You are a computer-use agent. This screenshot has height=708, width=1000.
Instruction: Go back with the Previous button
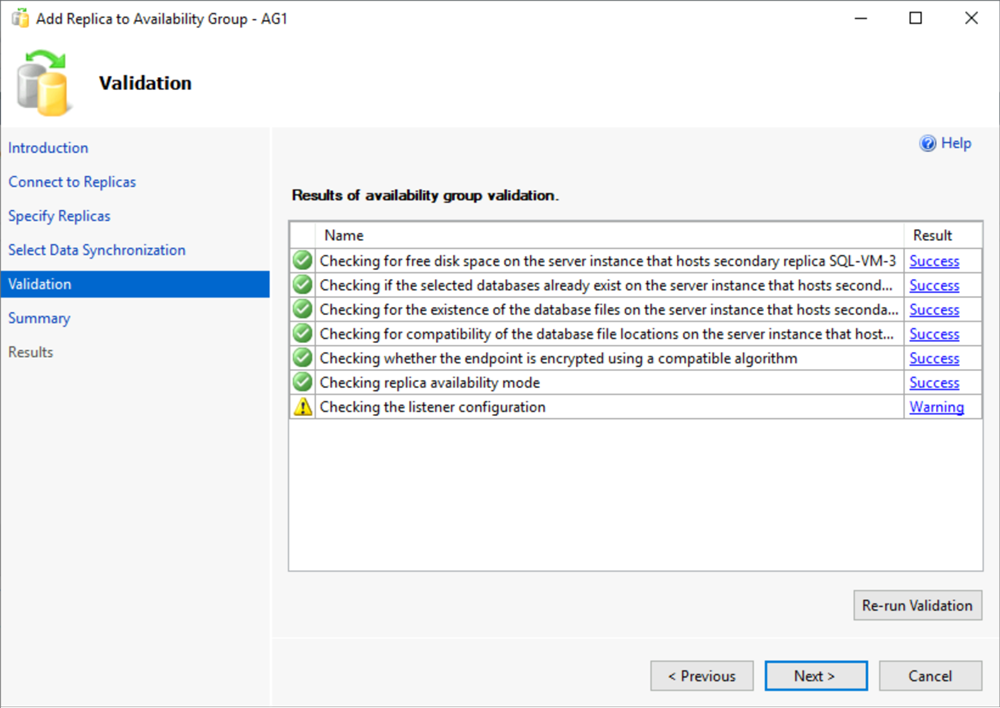tap(702, 675)
